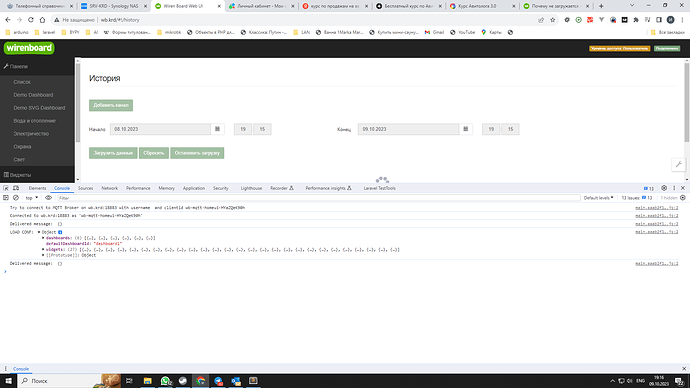Click the console Filter input field
Image resolution: width=690 pixels, height=388 pixels.
[x=318, y=198]
